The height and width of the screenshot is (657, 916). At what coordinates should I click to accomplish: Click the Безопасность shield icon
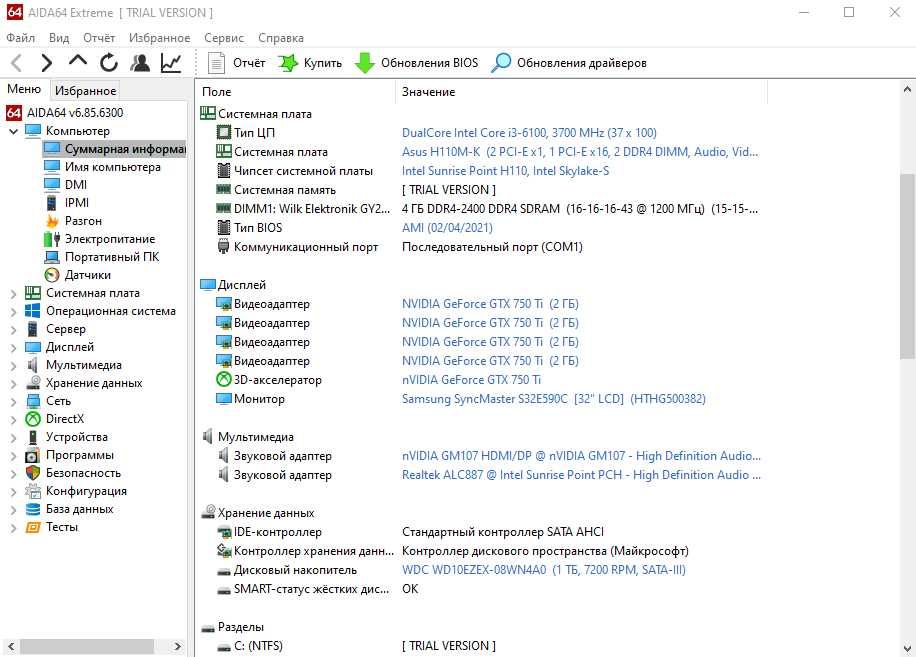[x=33, y=473]
